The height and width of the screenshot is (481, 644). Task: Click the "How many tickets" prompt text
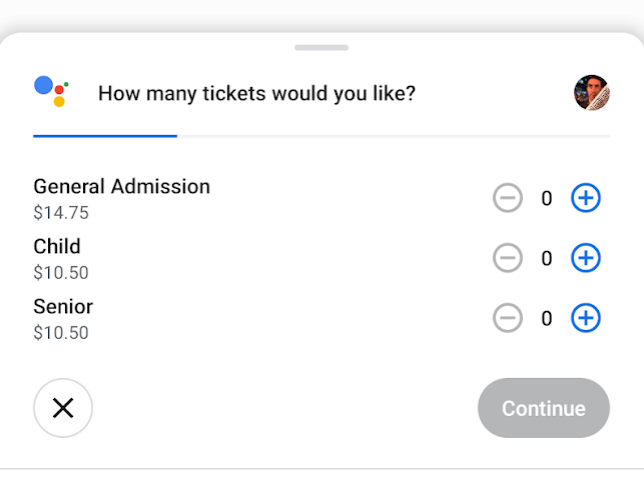[257, 94]
